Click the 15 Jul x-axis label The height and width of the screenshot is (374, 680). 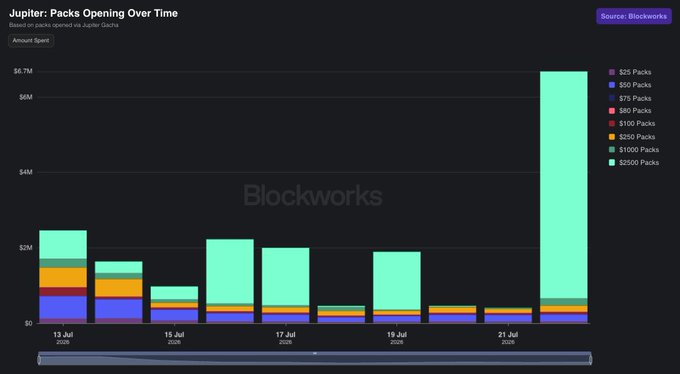174,338
